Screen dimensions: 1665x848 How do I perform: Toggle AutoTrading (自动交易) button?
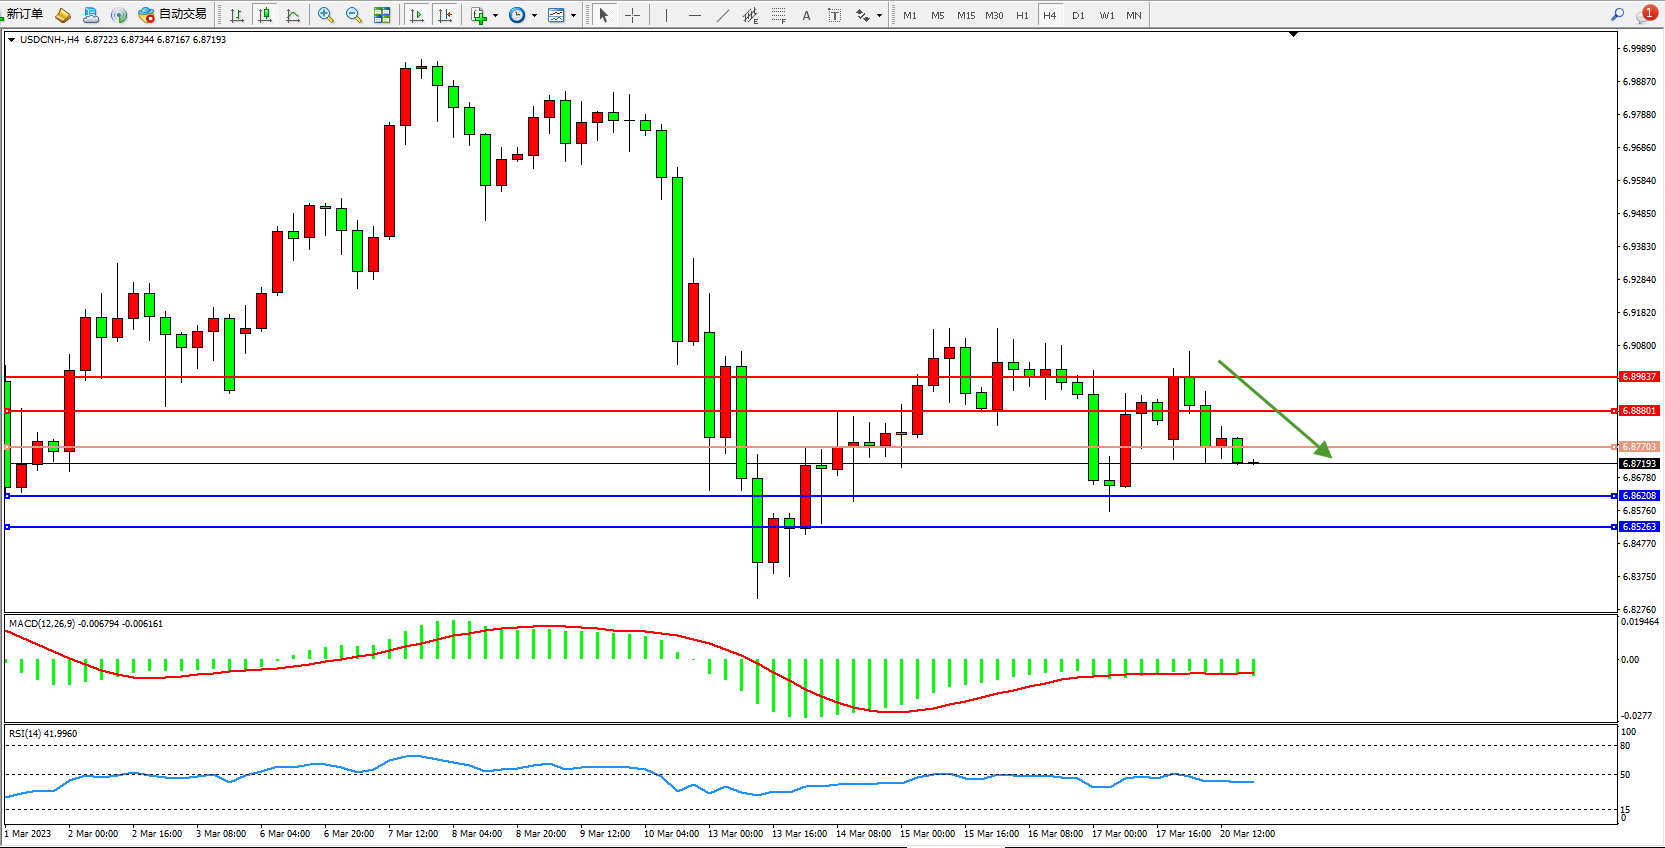click(x=173, y=15)
